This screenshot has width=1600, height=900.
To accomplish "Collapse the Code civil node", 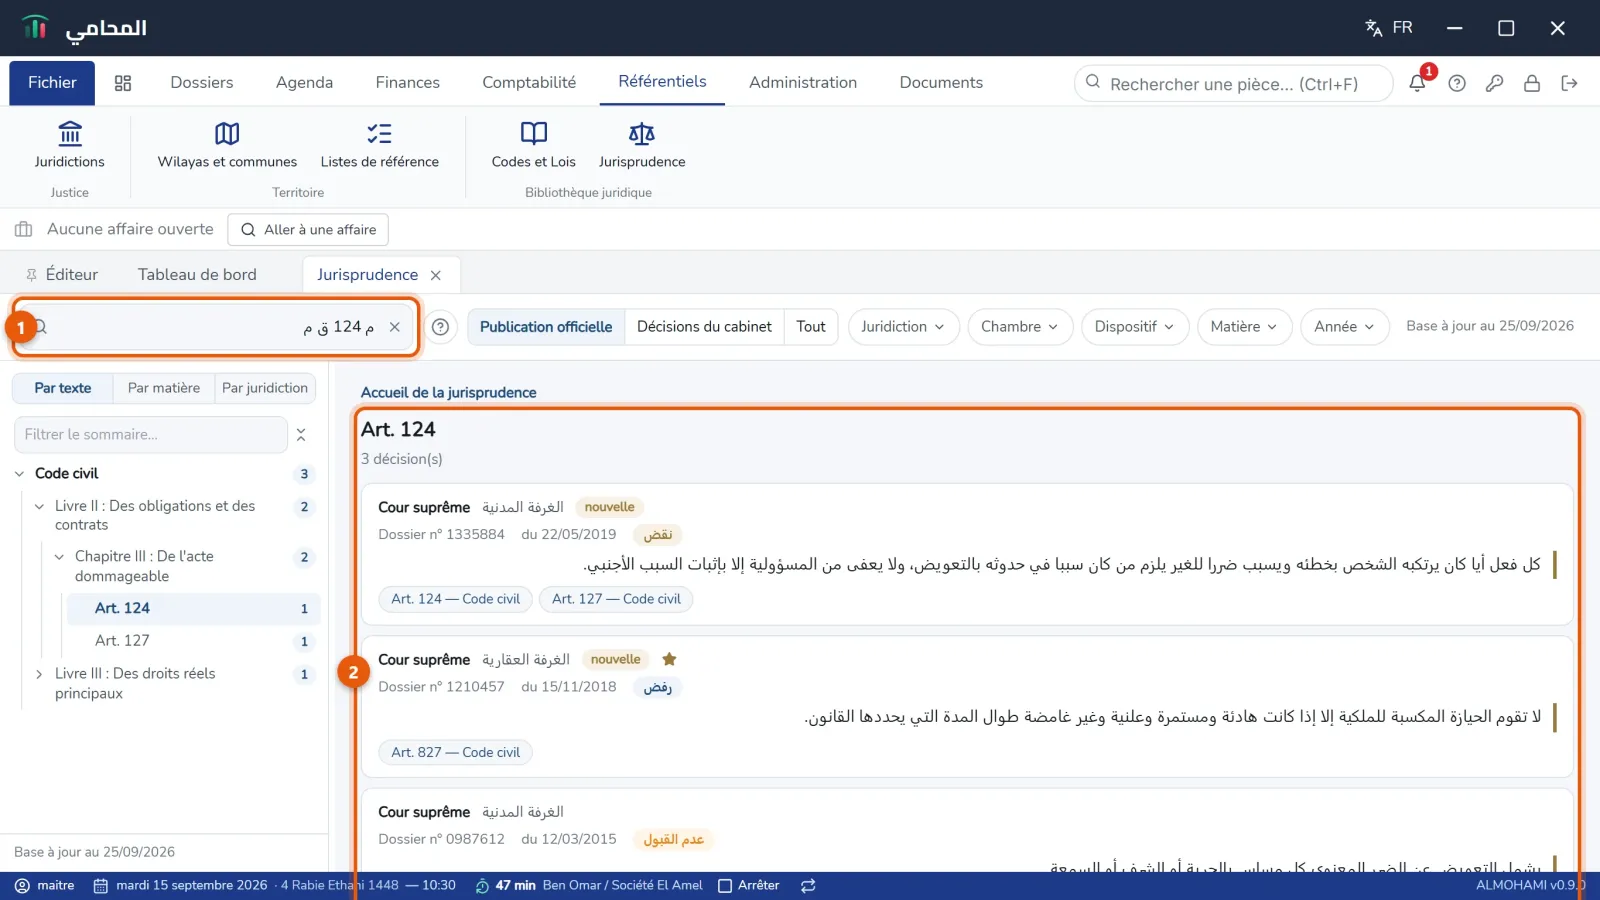I will point(19,474).
